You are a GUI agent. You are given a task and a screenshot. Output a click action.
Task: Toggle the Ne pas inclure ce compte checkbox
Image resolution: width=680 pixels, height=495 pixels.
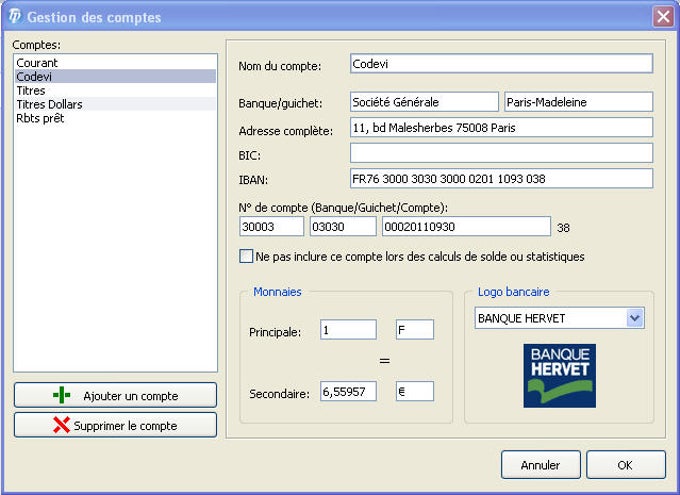coord(246,256)
